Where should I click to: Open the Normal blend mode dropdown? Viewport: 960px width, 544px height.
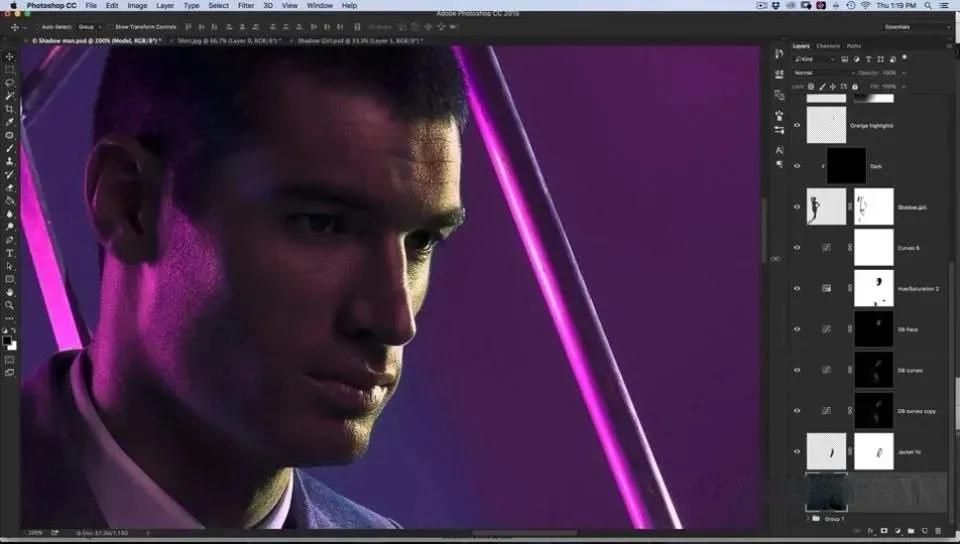823,73
